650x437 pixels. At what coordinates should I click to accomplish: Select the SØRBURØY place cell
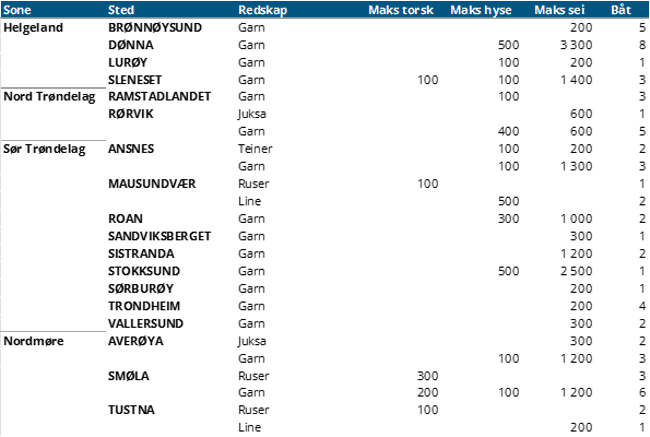[x=141, y=288]
